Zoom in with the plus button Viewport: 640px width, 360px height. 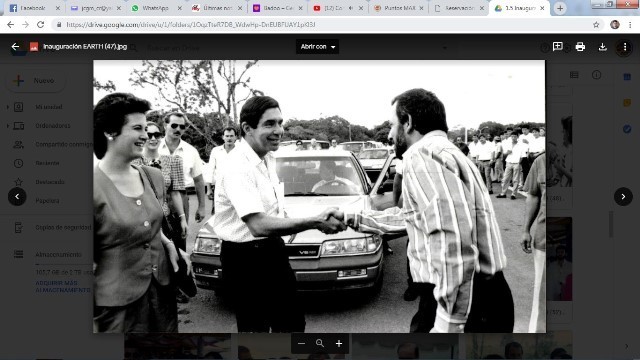tap(339, 344)
